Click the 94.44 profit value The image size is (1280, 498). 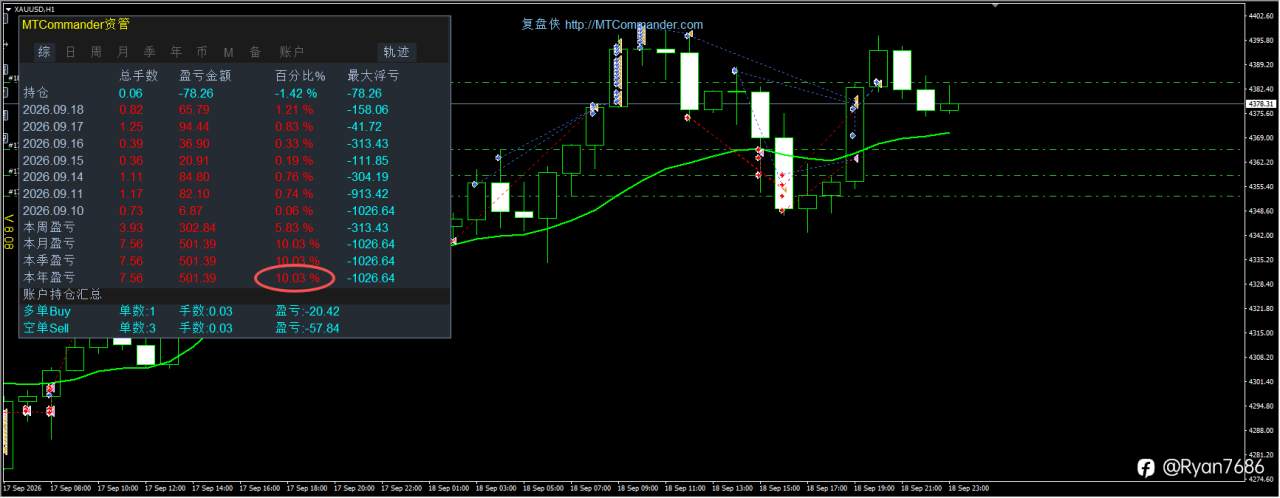194,126
